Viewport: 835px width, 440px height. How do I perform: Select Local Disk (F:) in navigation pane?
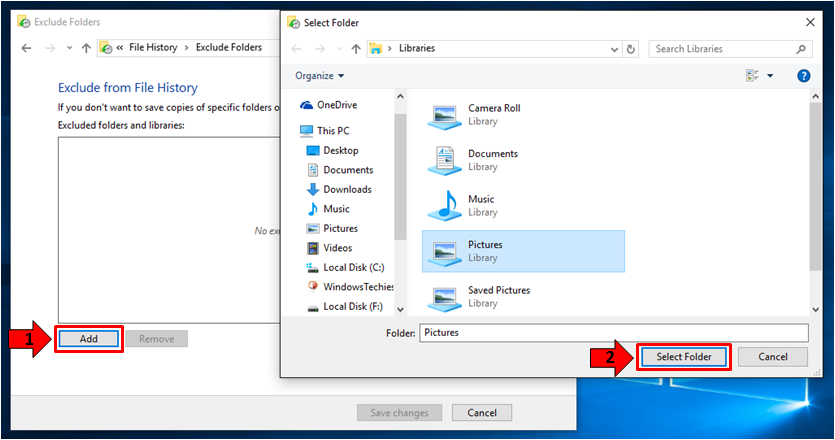(x=345, y=306)
